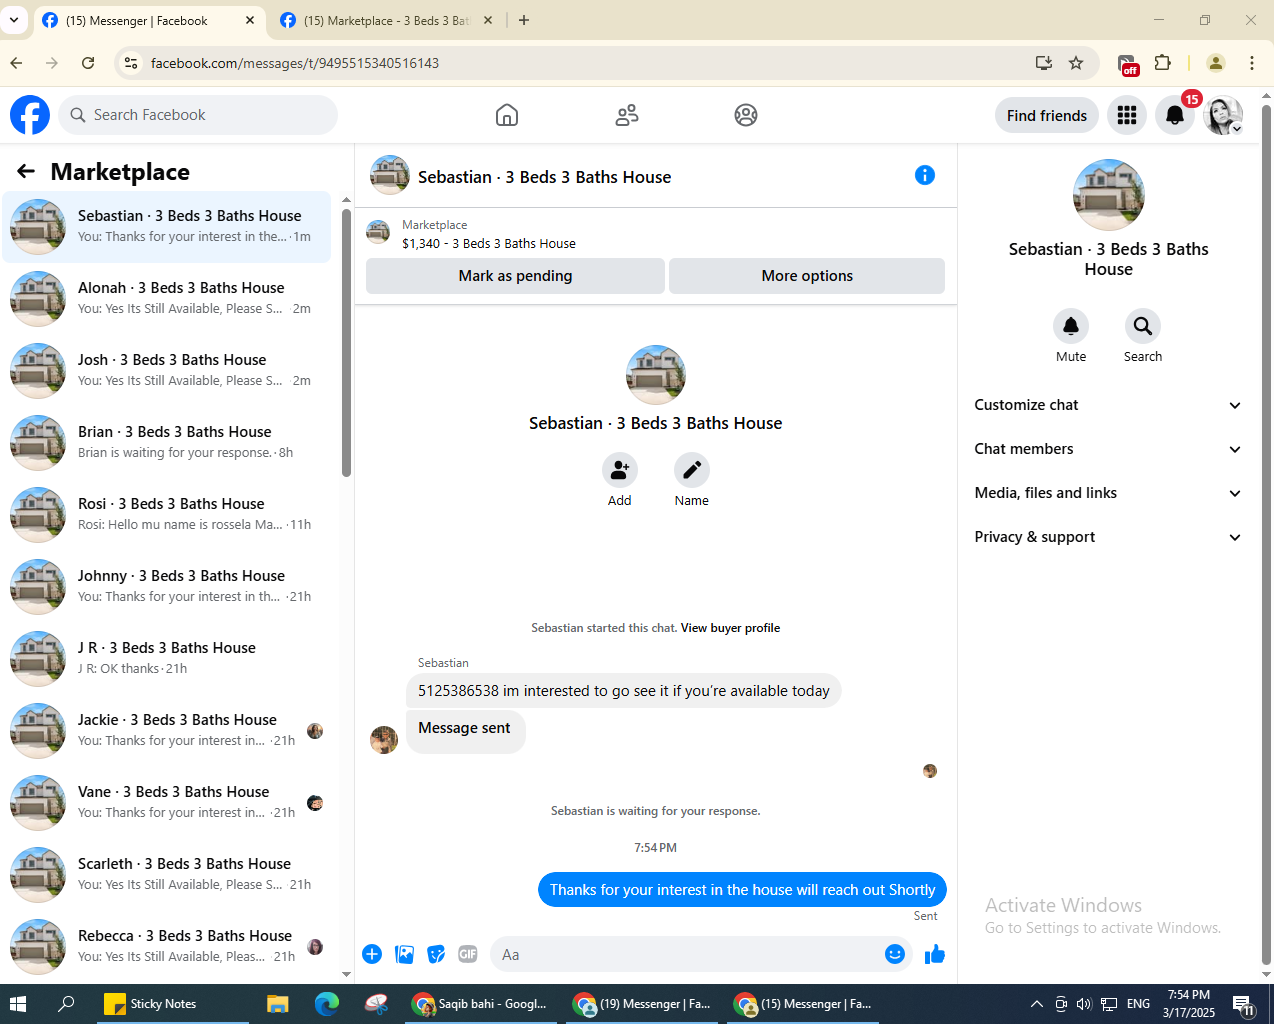Expand Media, files and links section

(x=1108, y=493)
